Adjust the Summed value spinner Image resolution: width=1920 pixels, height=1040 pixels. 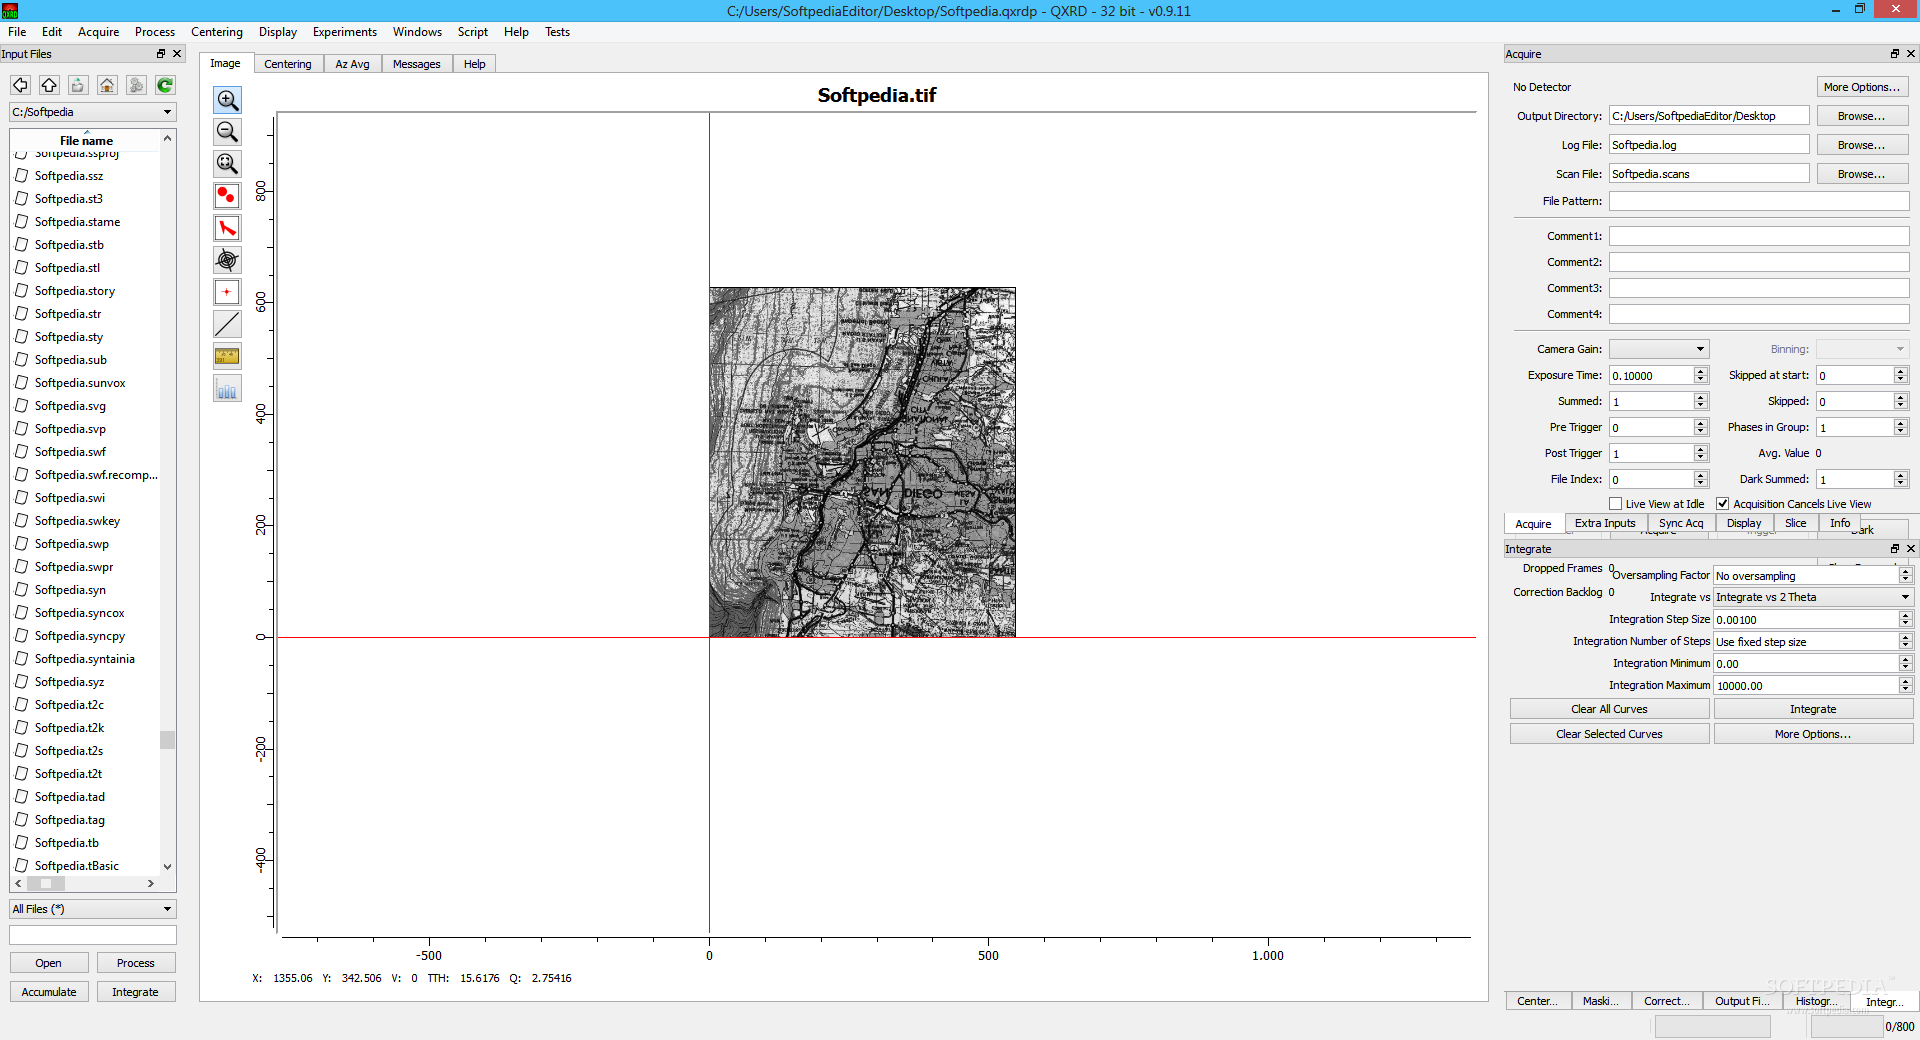click(1700, 401)
